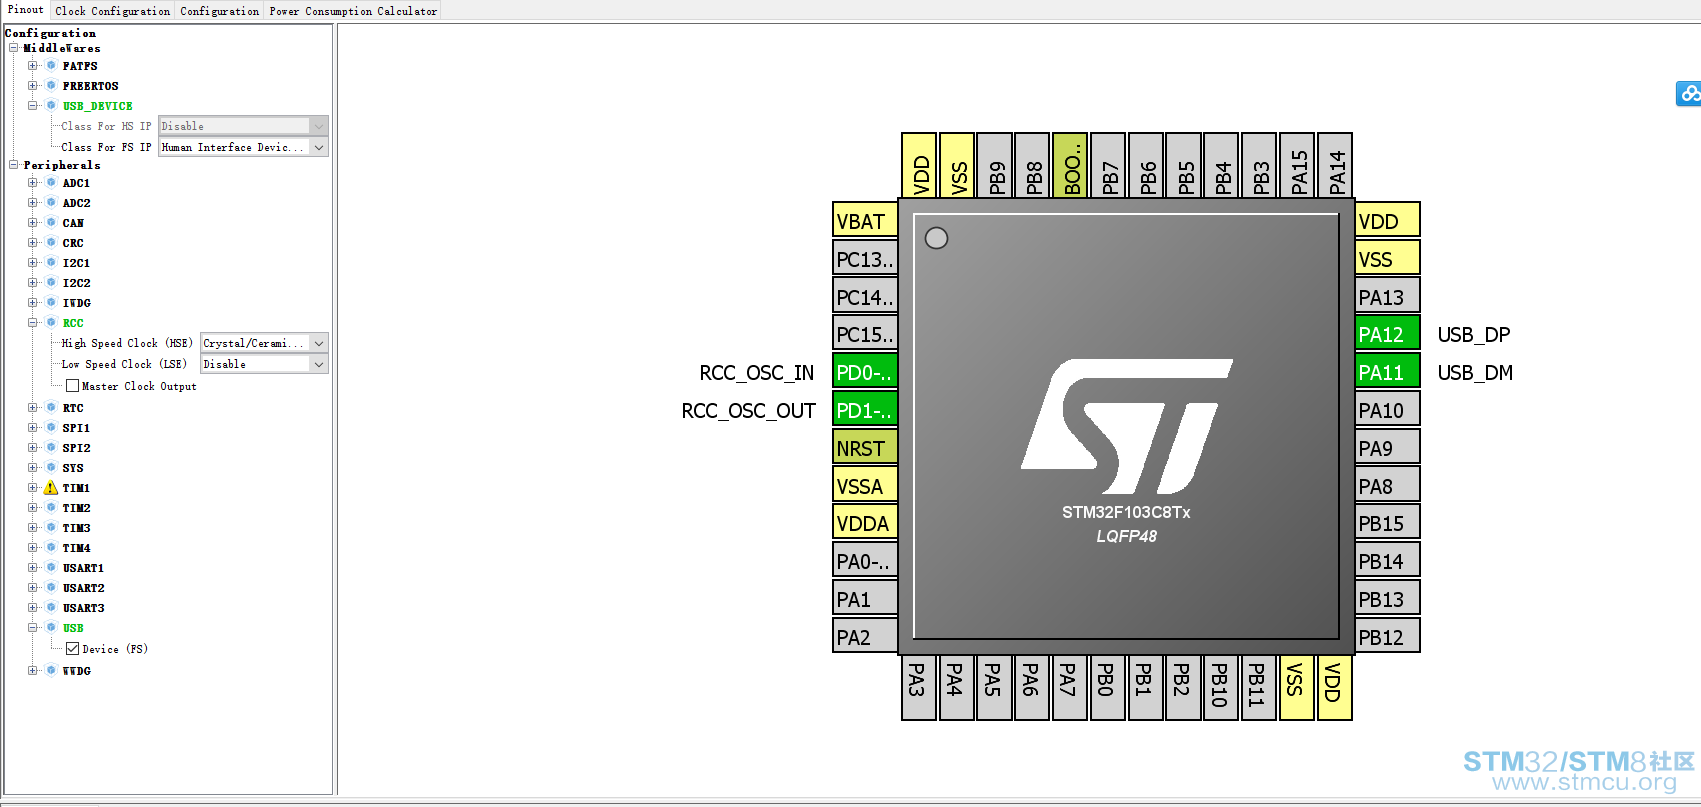Viewport: 1701px width, 807px height.
Task: Click the BOOT0 pin on top row
Action: pyautogui.click(x=1071, y=165)
